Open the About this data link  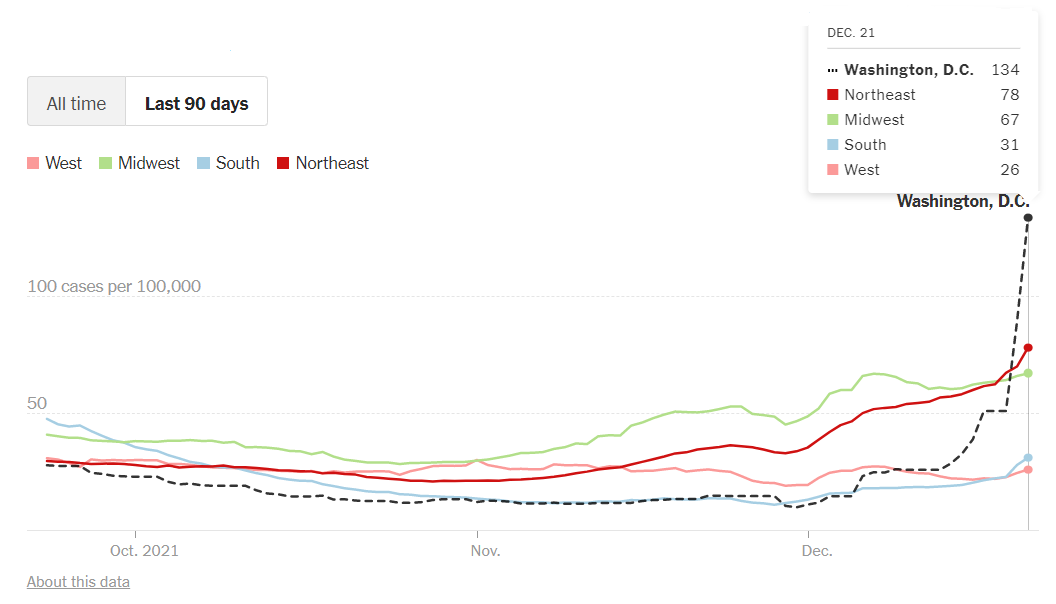coord(77,581)
